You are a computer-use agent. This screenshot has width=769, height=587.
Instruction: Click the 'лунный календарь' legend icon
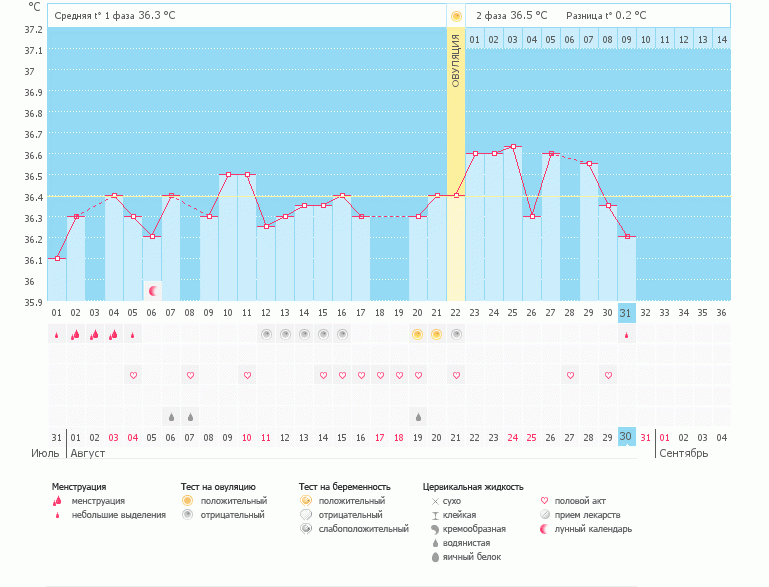(x=545, y=529)
